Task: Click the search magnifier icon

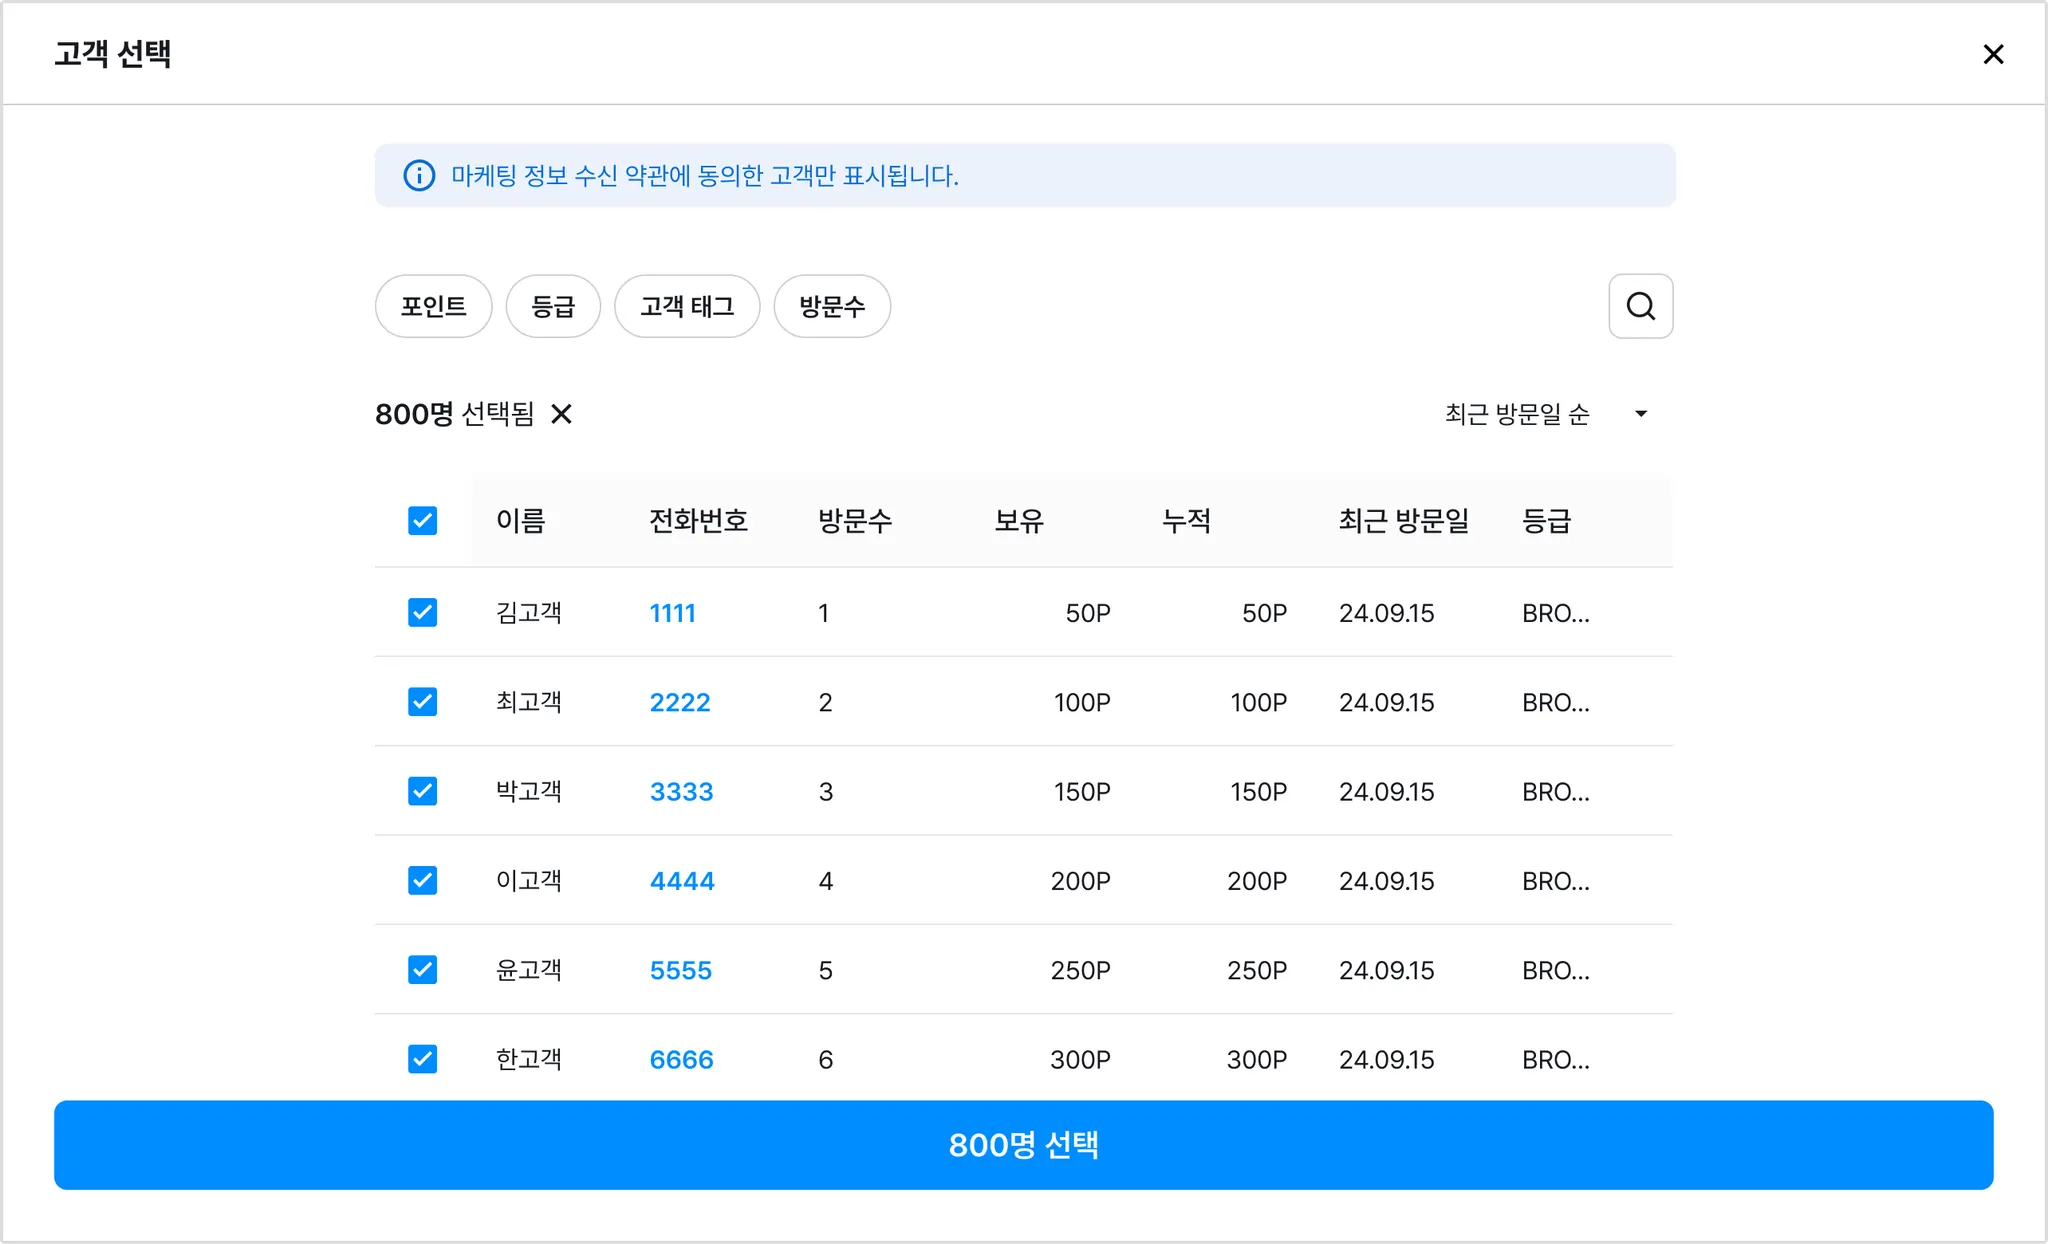Action: [x=1640, y=306]
